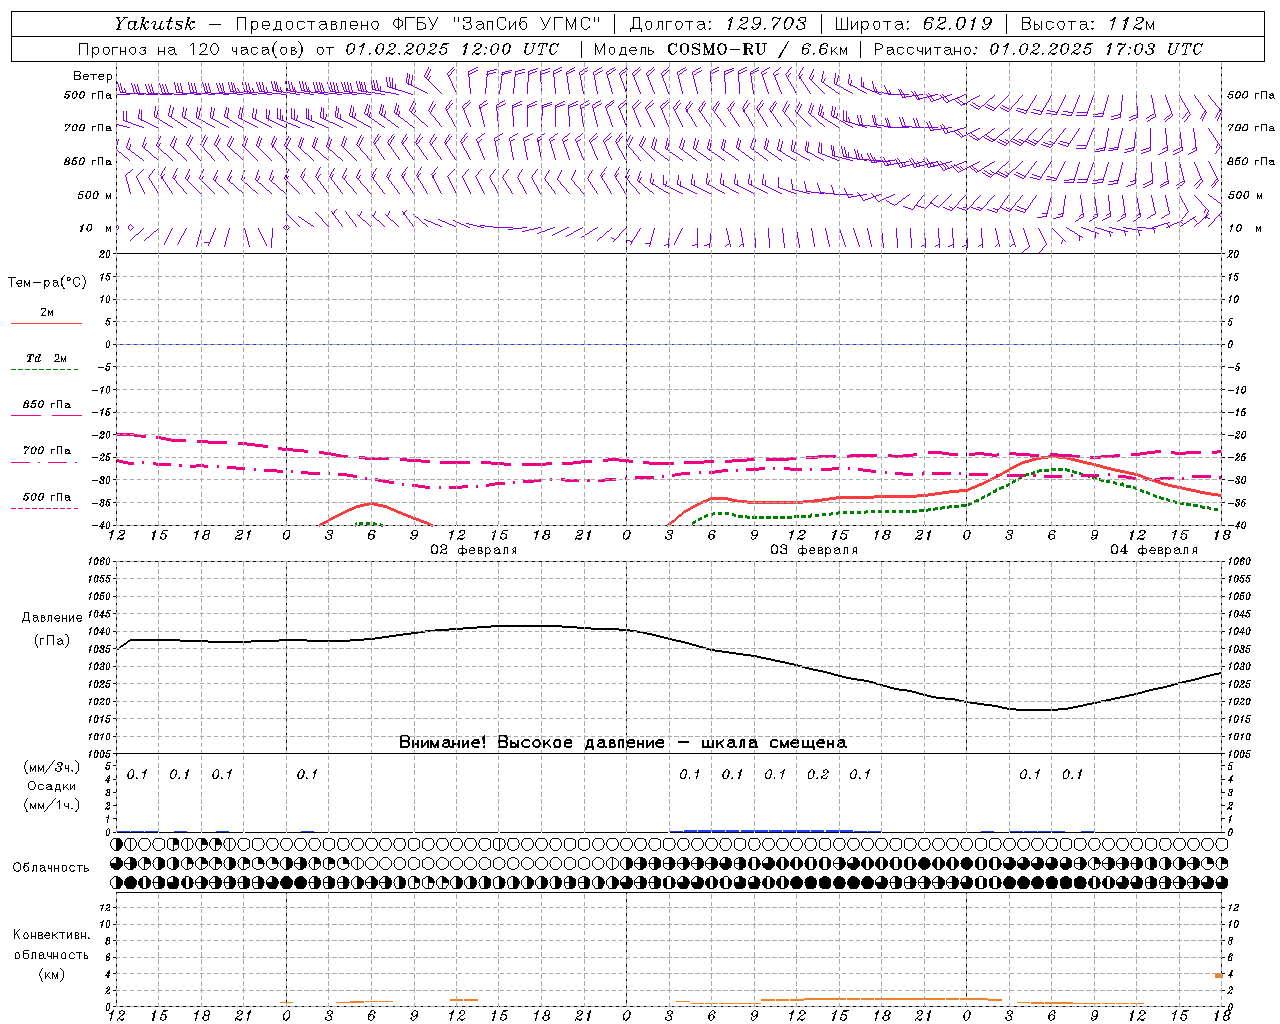The height and width of the screenshot is (1024, 1280).
Task: Click the "Осадки" precipitation label
Action: tap(52, 786)
